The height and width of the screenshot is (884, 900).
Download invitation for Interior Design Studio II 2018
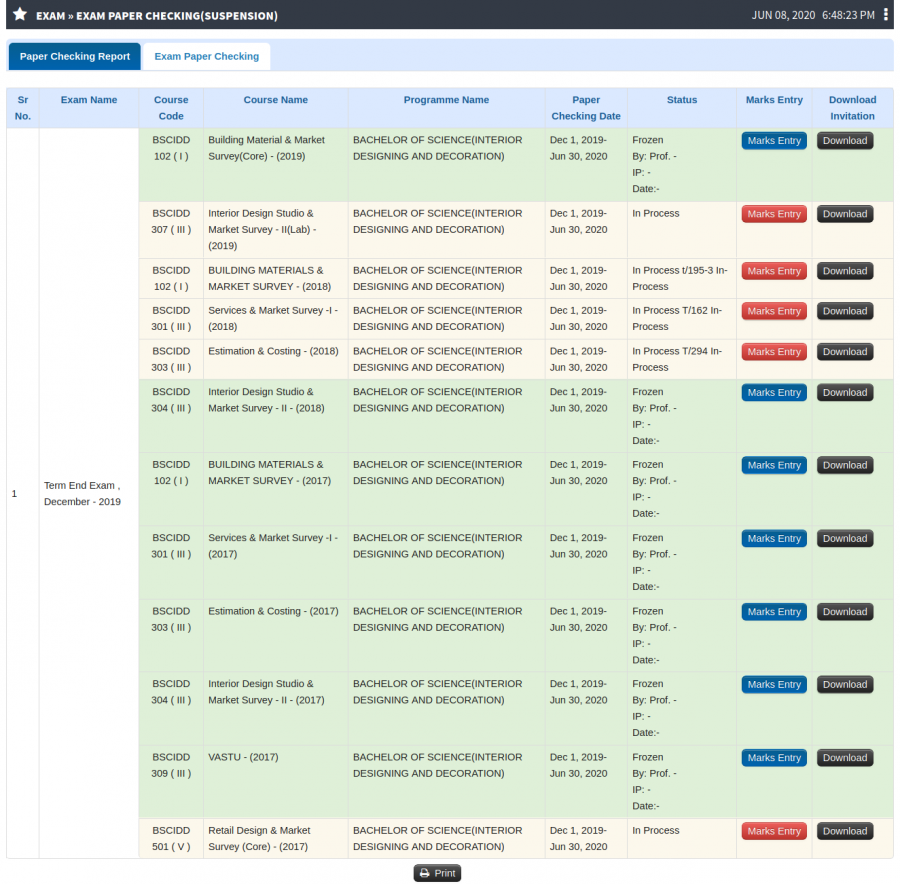point(845,393)
